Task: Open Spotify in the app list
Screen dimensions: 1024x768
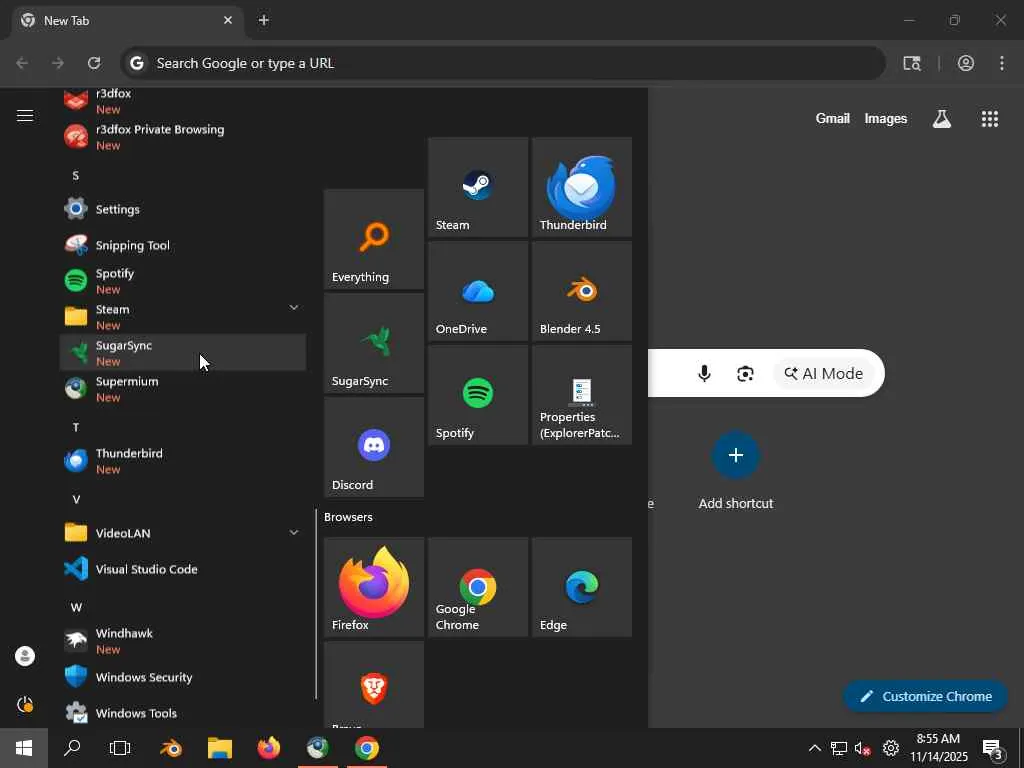Action: point(183,281)
